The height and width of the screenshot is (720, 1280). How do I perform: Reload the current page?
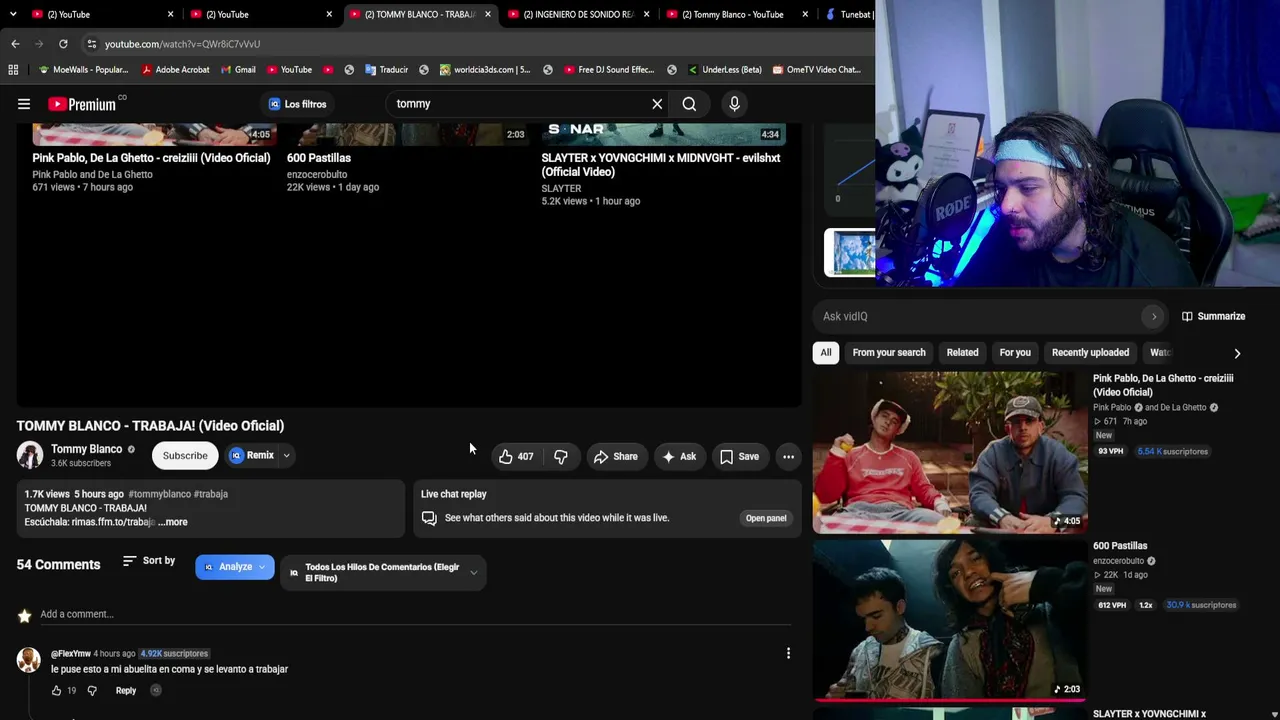(63, 44)
